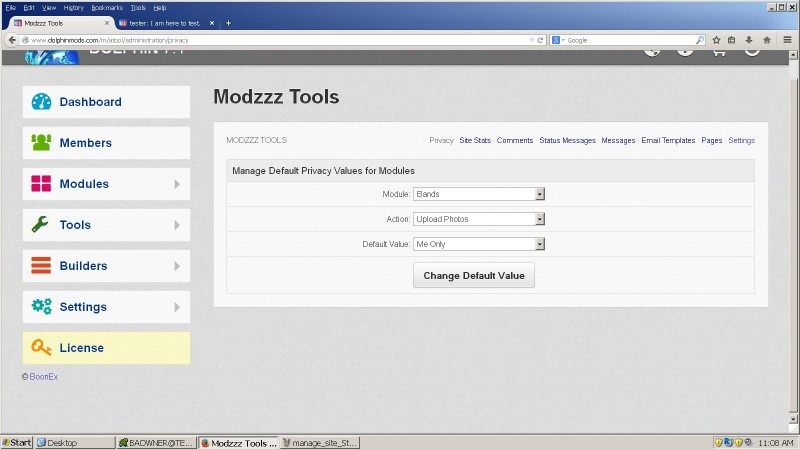Click the green Members people icon

tap(41, 142)
